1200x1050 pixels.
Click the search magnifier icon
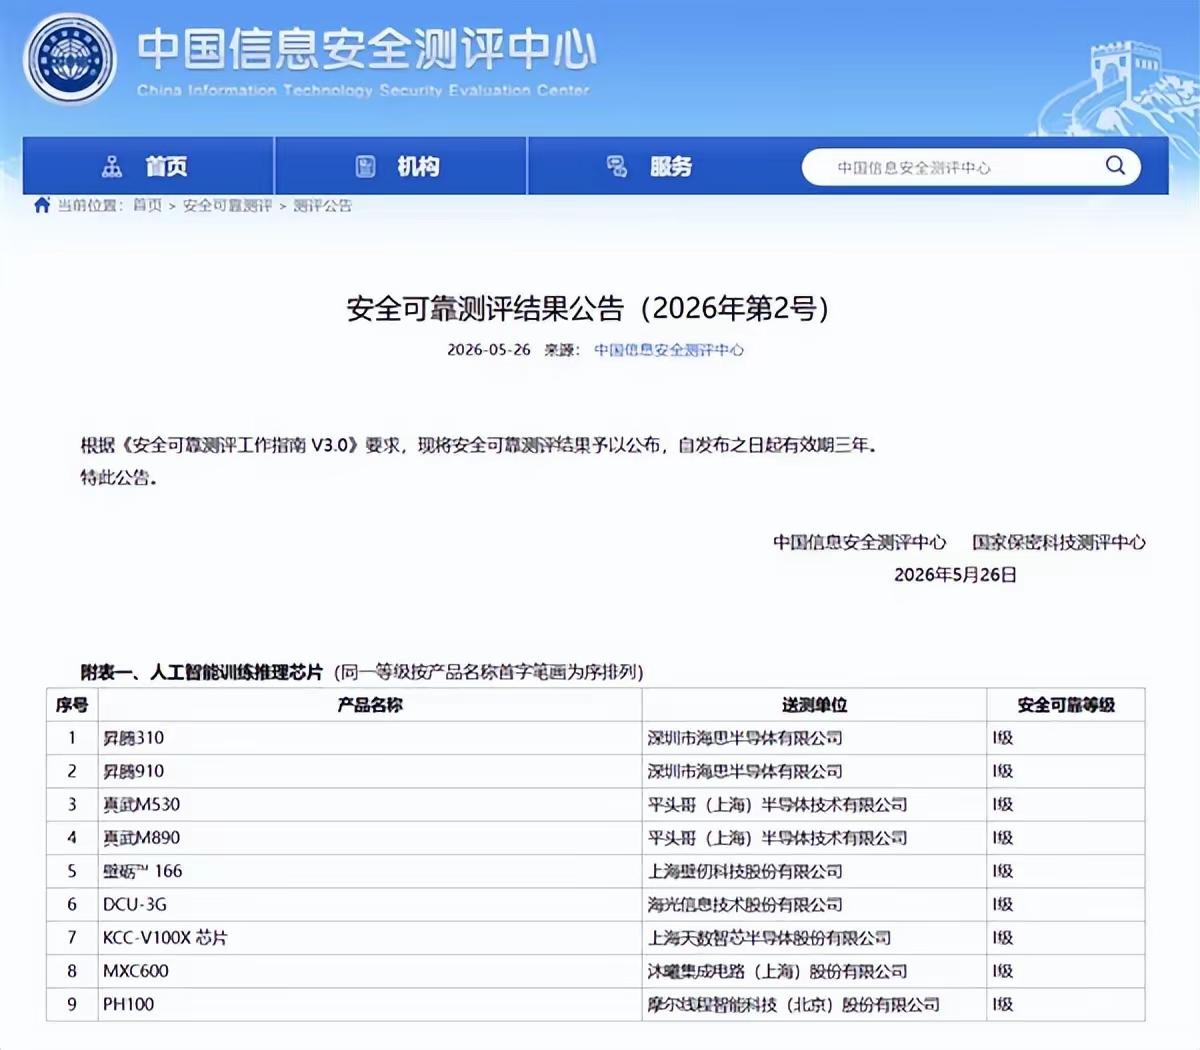1115,165
